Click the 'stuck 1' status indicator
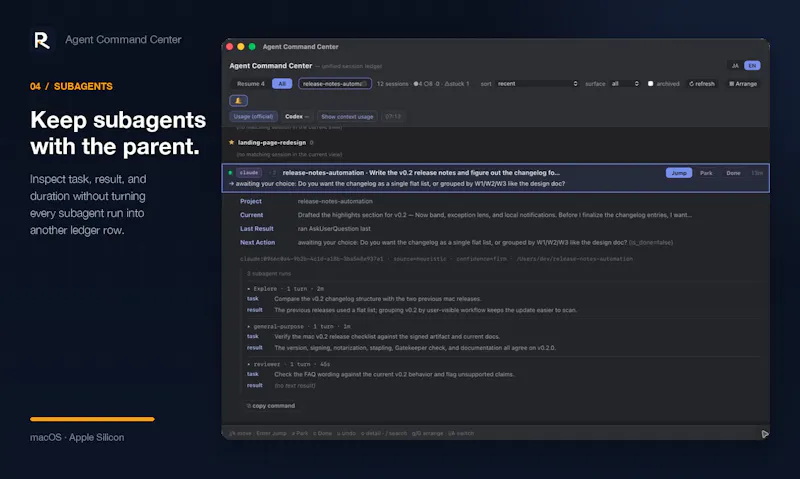The height and width of the screenshot is (479, 800). (457, 84)
